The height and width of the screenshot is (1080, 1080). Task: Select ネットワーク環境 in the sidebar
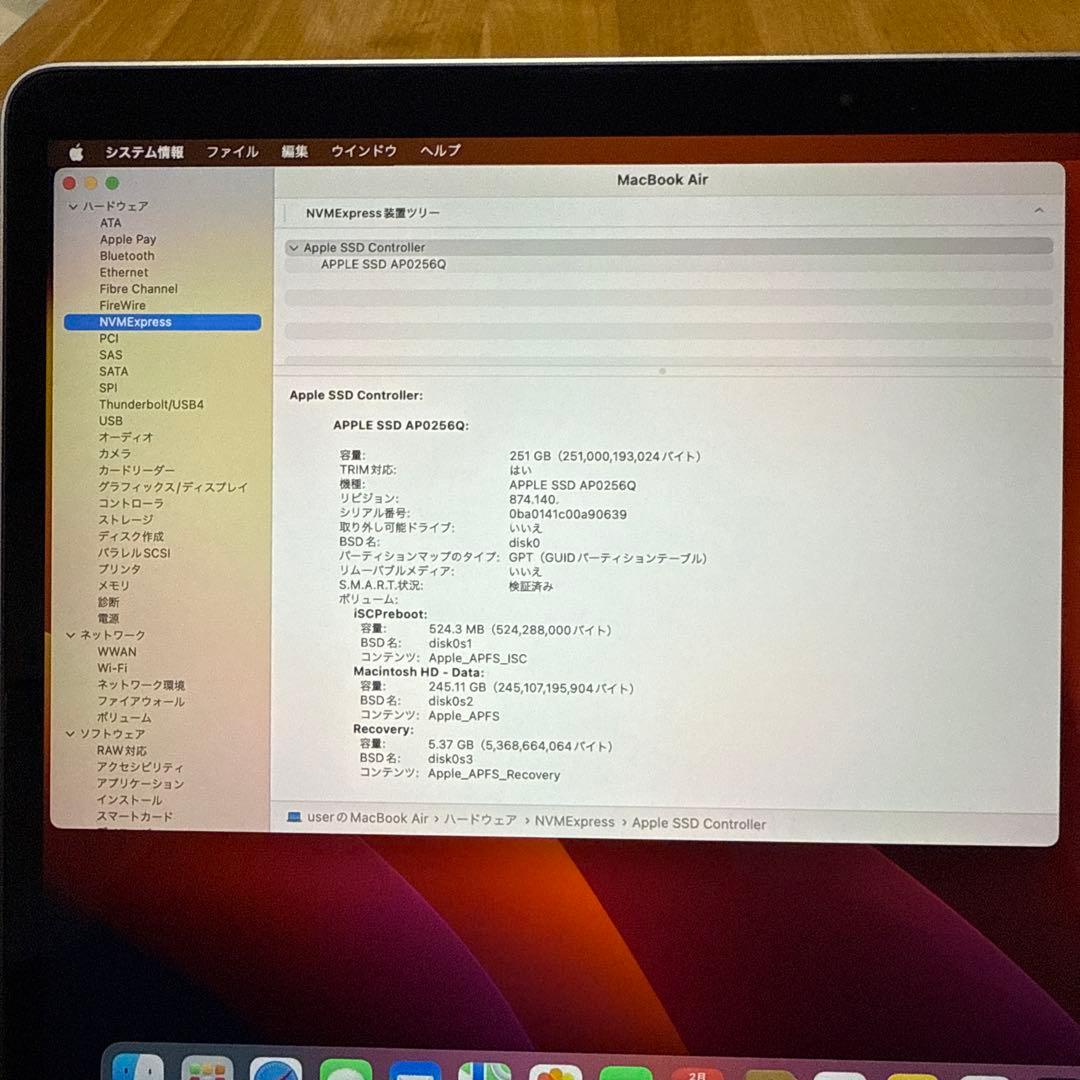141,685
